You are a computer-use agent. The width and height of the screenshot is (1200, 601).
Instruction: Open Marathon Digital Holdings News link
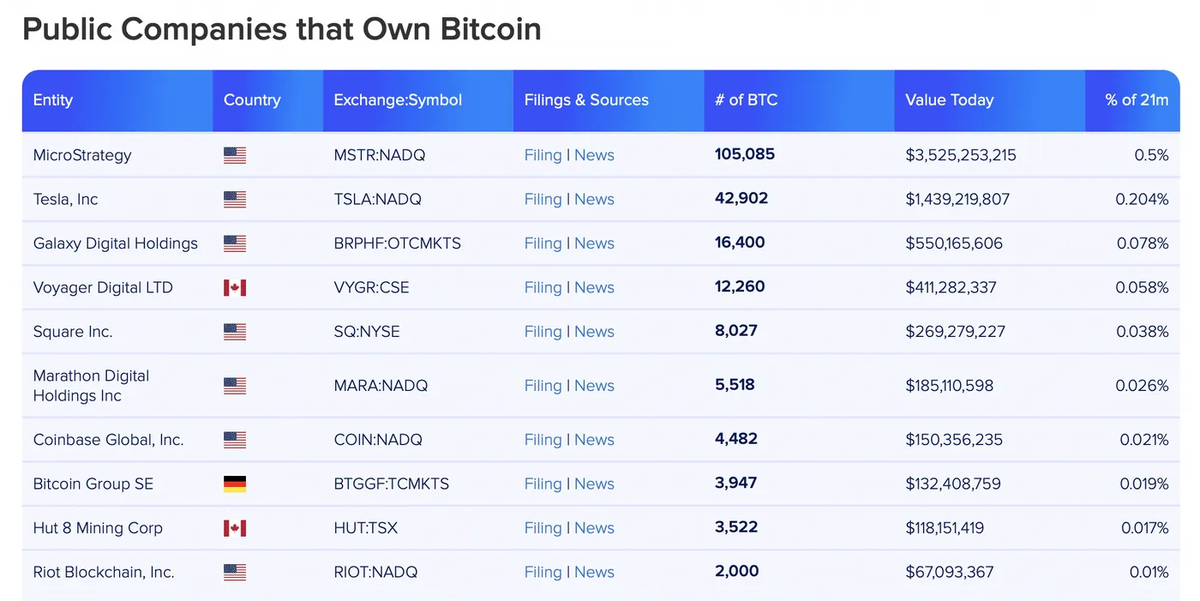click(x=594, y=386)
